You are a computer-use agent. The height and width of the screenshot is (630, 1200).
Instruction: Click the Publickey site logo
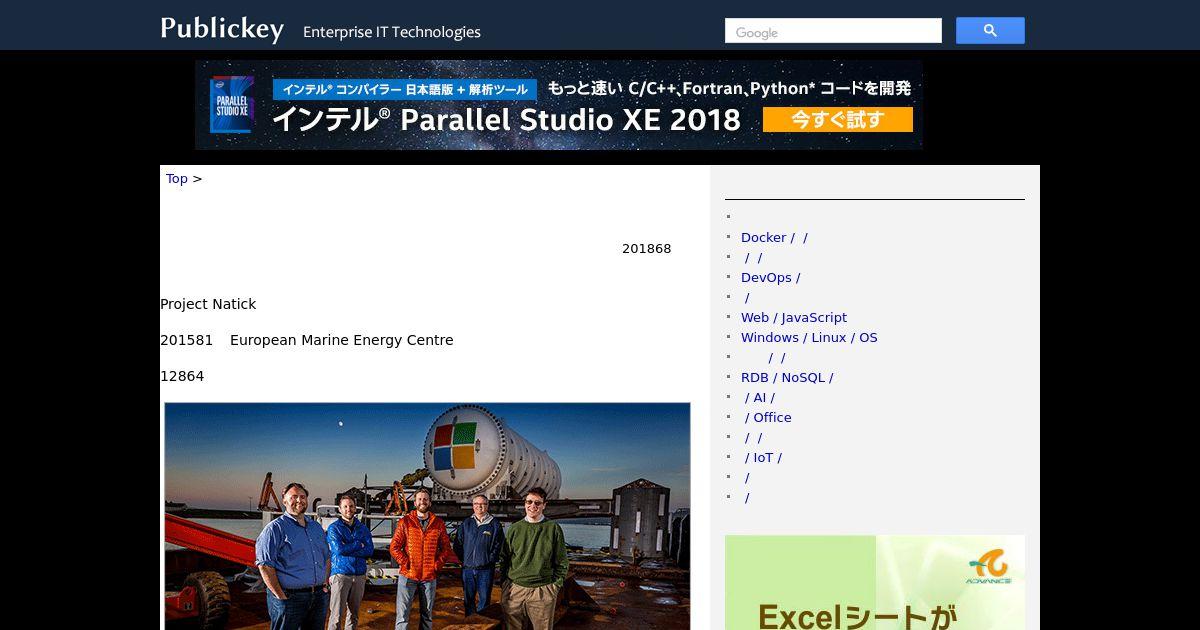point(222,29)
